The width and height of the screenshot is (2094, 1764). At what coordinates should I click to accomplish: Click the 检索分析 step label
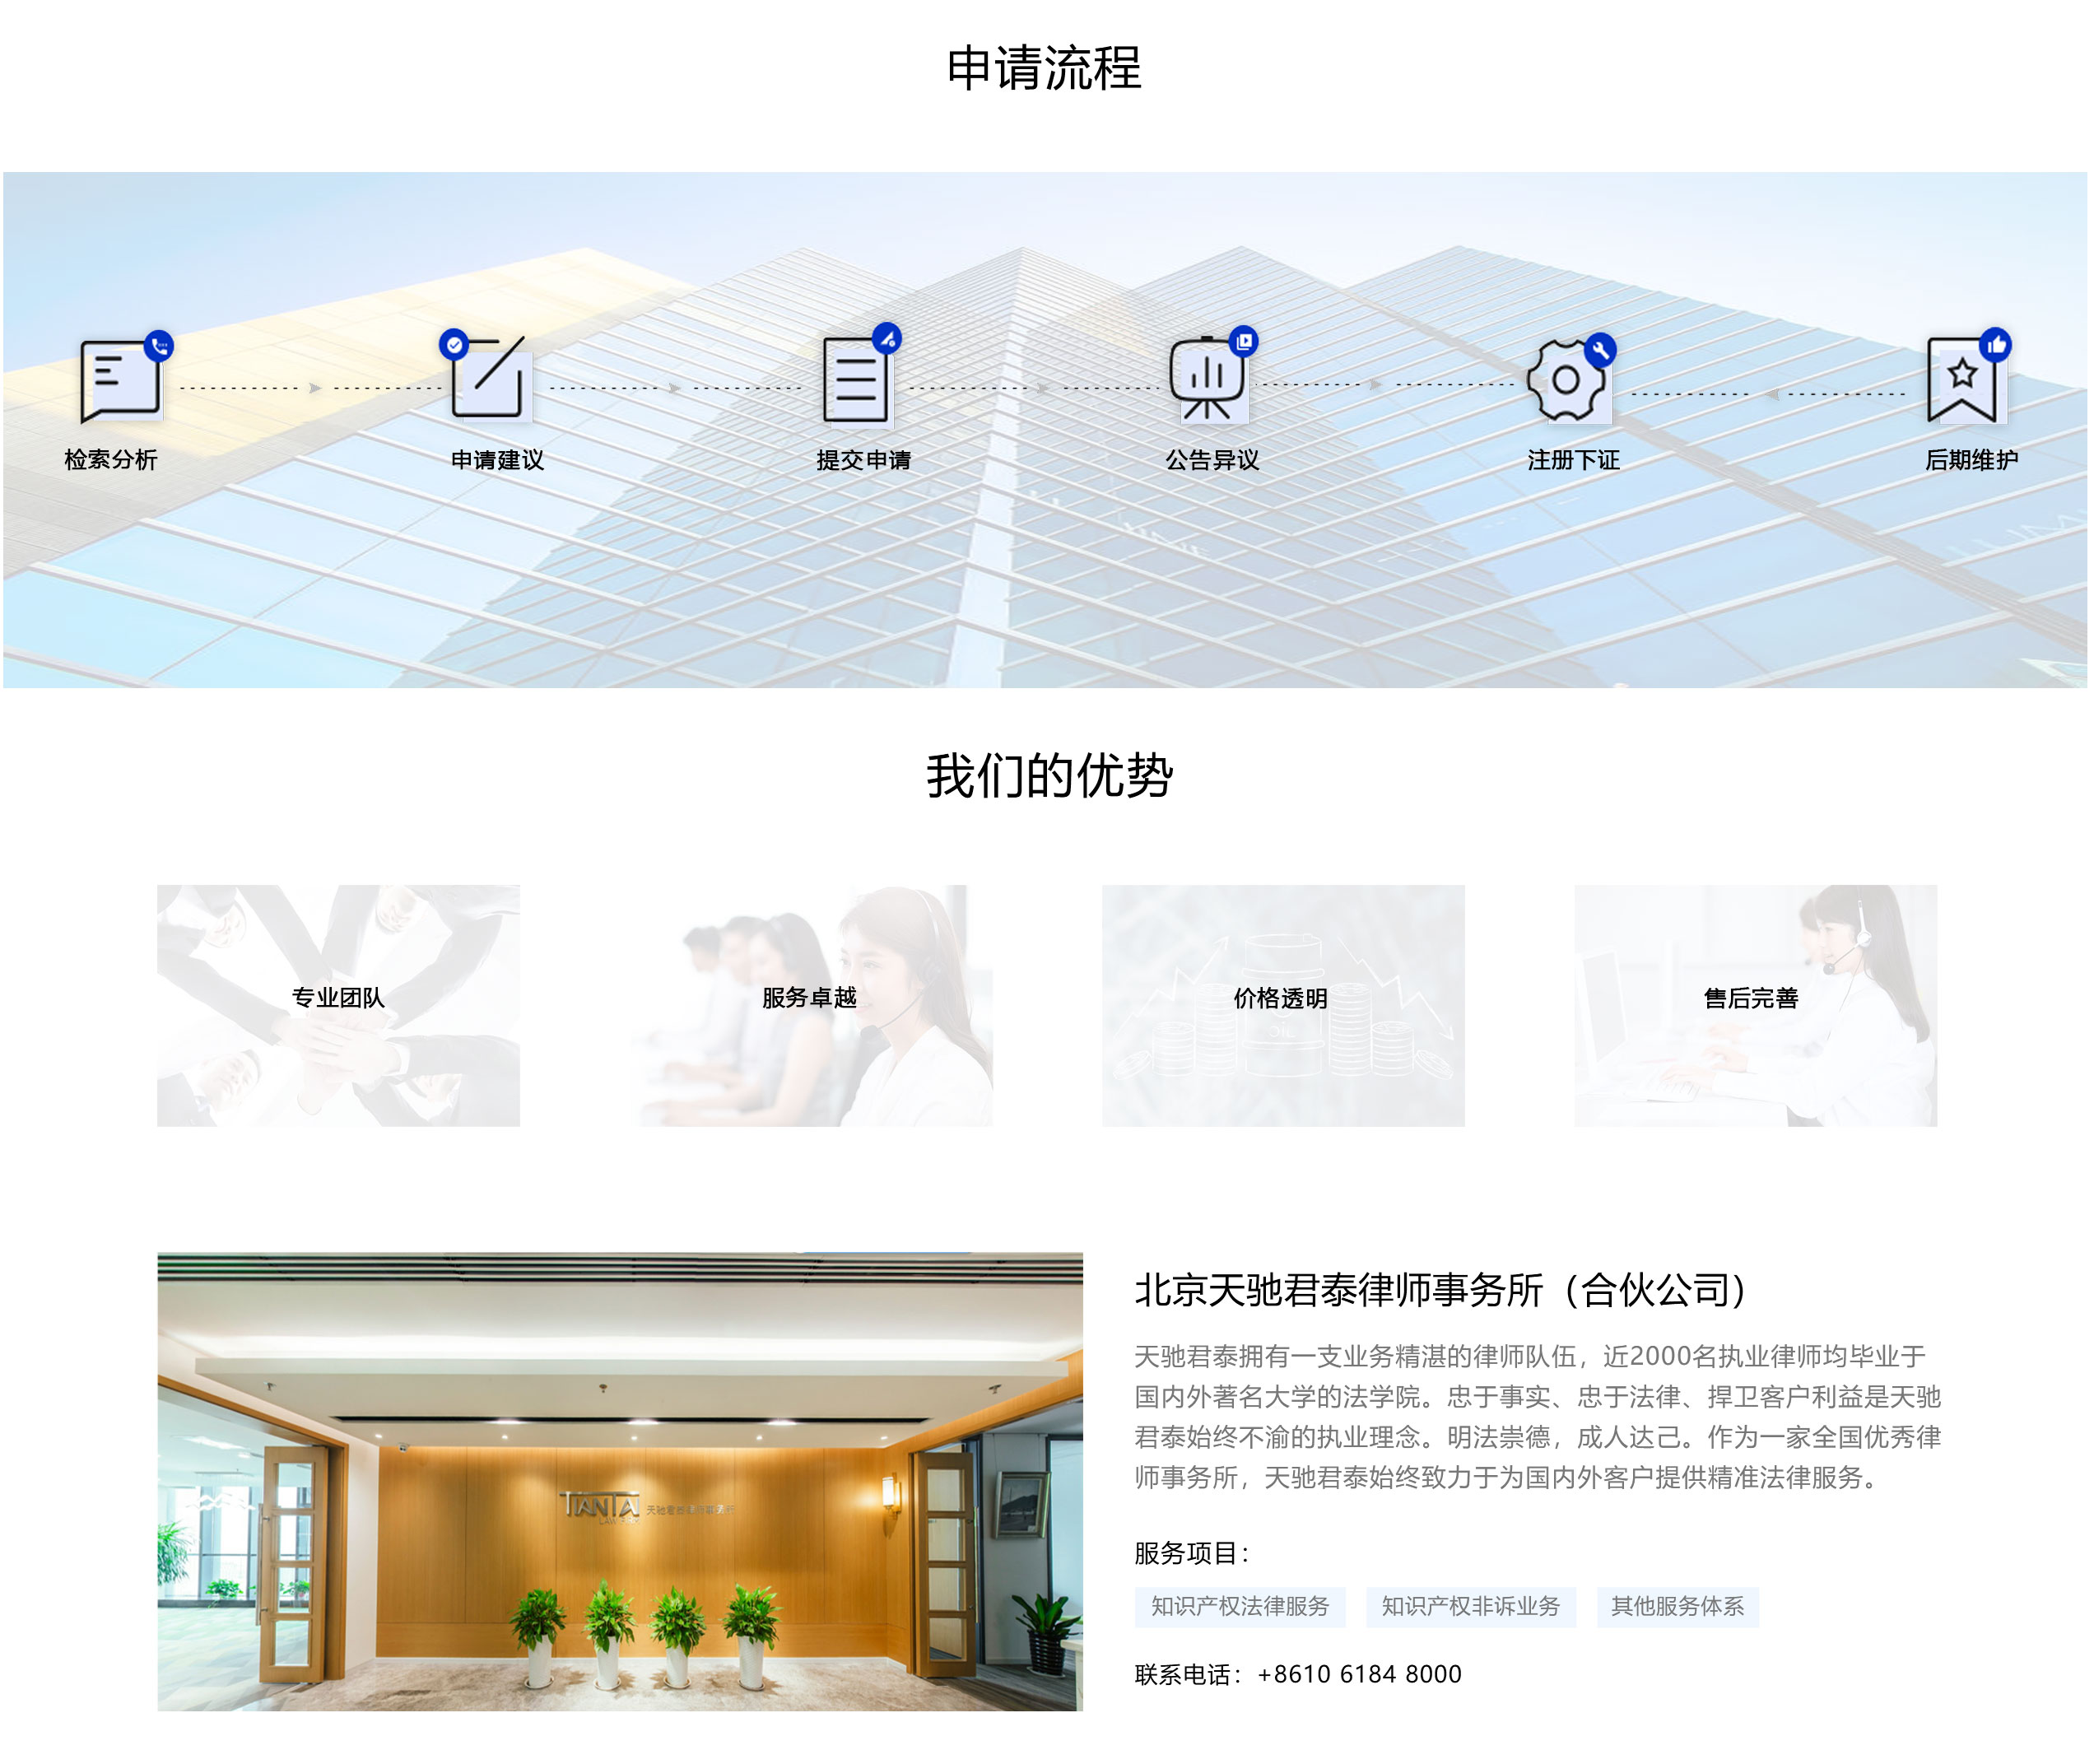(x=111, y=460)
